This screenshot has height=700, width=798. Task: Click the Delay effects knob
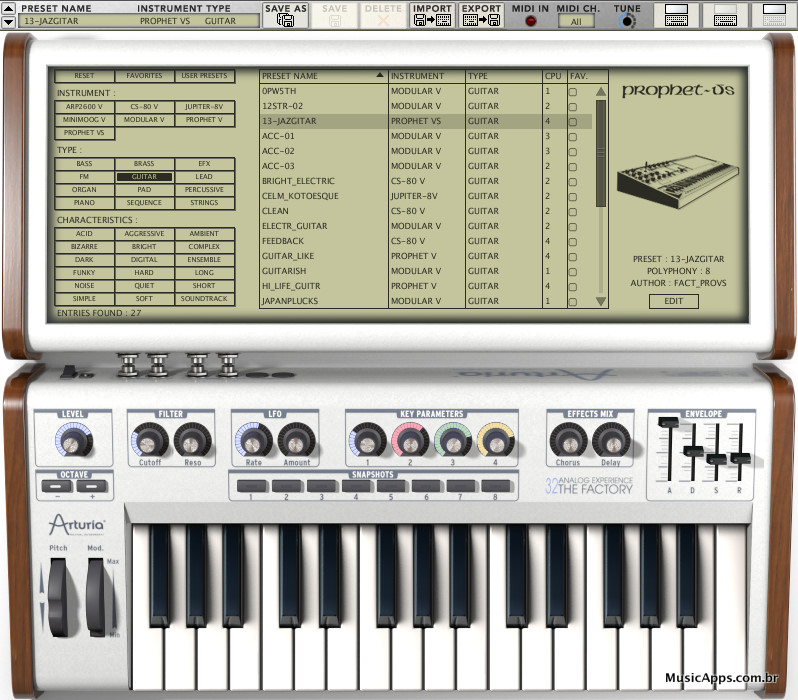click(611, 441)
